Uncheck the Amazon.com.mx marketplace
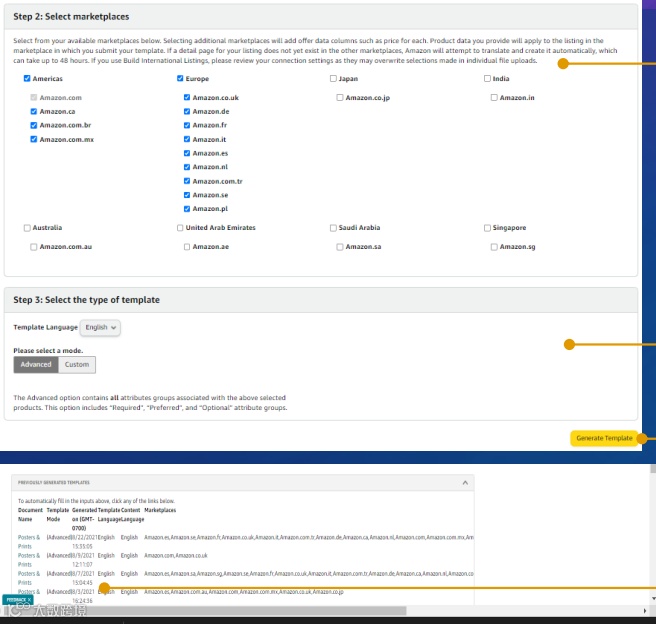656x624 pixels. 34,139
